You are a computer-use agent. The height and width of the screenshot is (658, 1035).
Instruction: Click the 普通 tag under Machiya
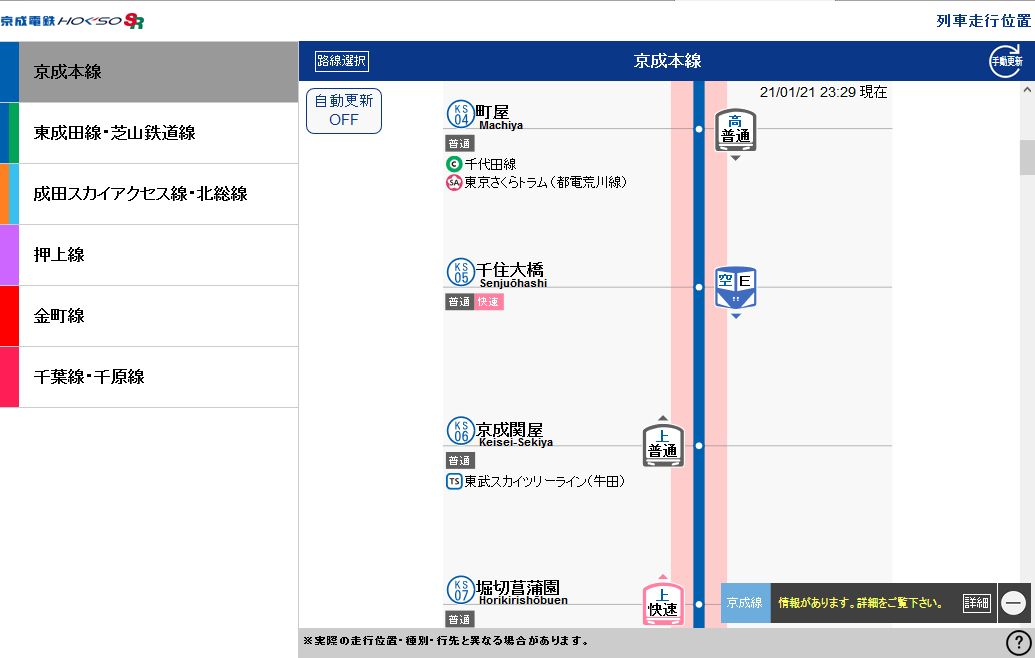[x=459, y=143]
